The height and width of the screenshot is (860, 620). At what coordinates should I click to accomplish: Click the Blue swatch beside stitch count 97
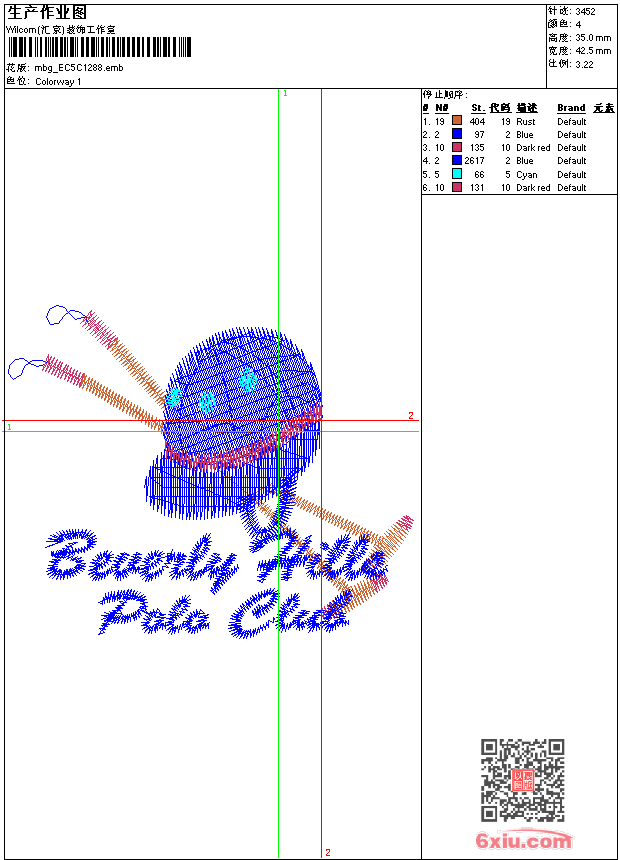[x=456, y=134]
